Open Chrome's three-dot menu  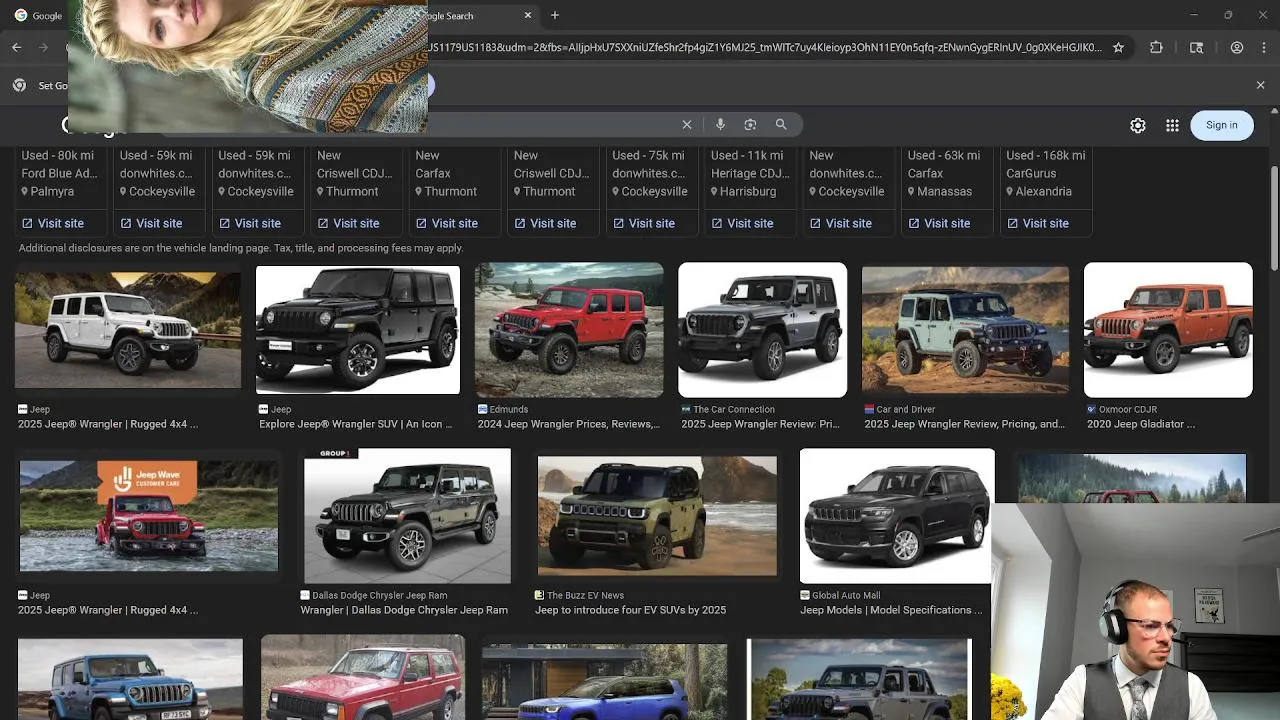click(x=1263, y=47)
